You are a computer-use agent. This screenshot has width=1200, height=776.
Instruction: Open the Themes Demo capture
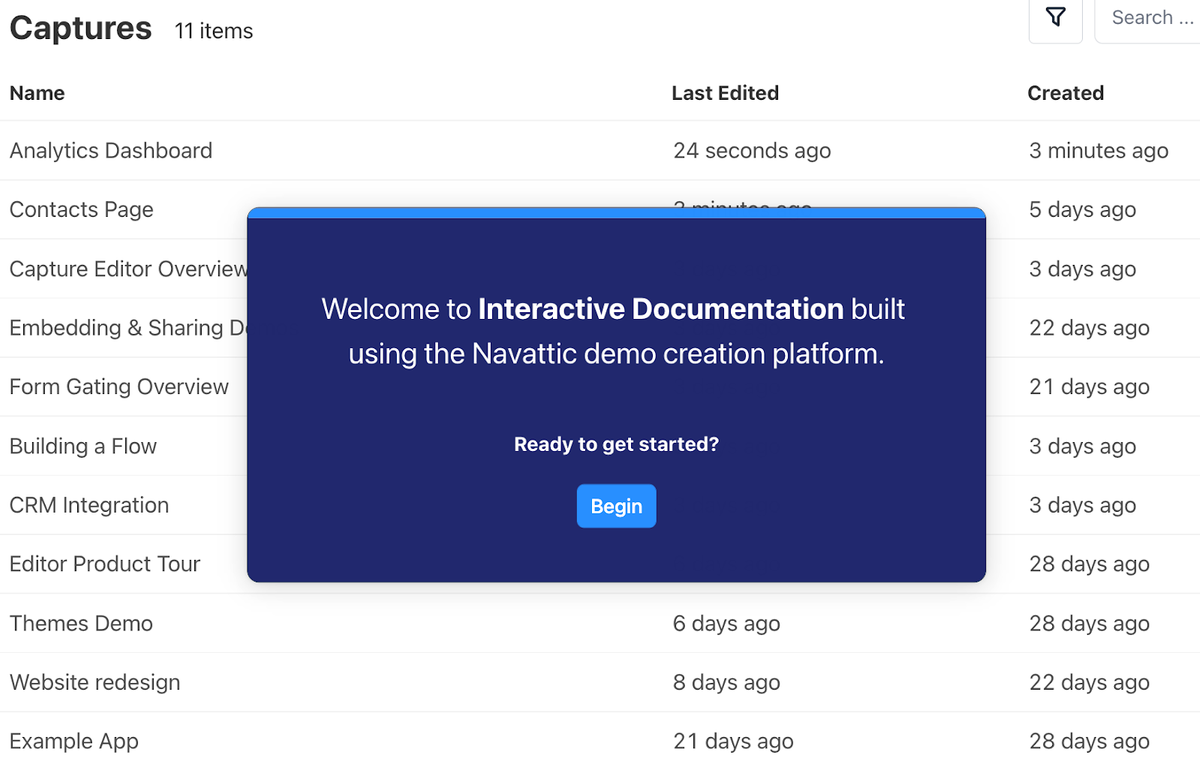pyautogui.click(x=81, y=623)
